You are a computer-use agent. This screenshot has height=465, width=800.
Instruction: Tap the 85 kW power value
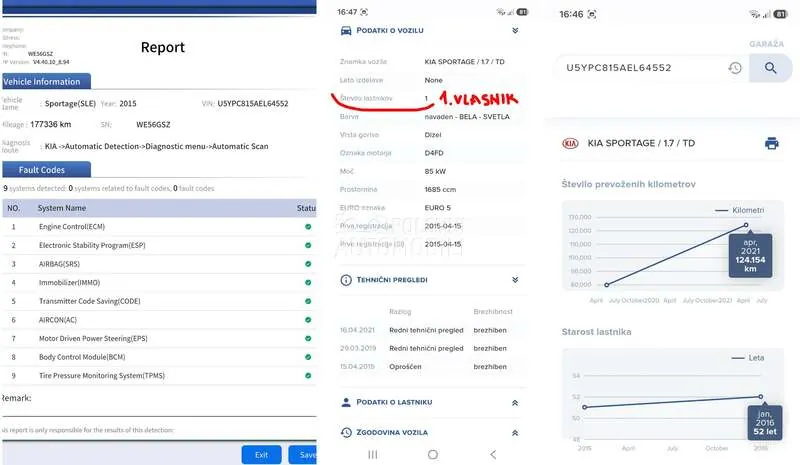tap(435, 172)
